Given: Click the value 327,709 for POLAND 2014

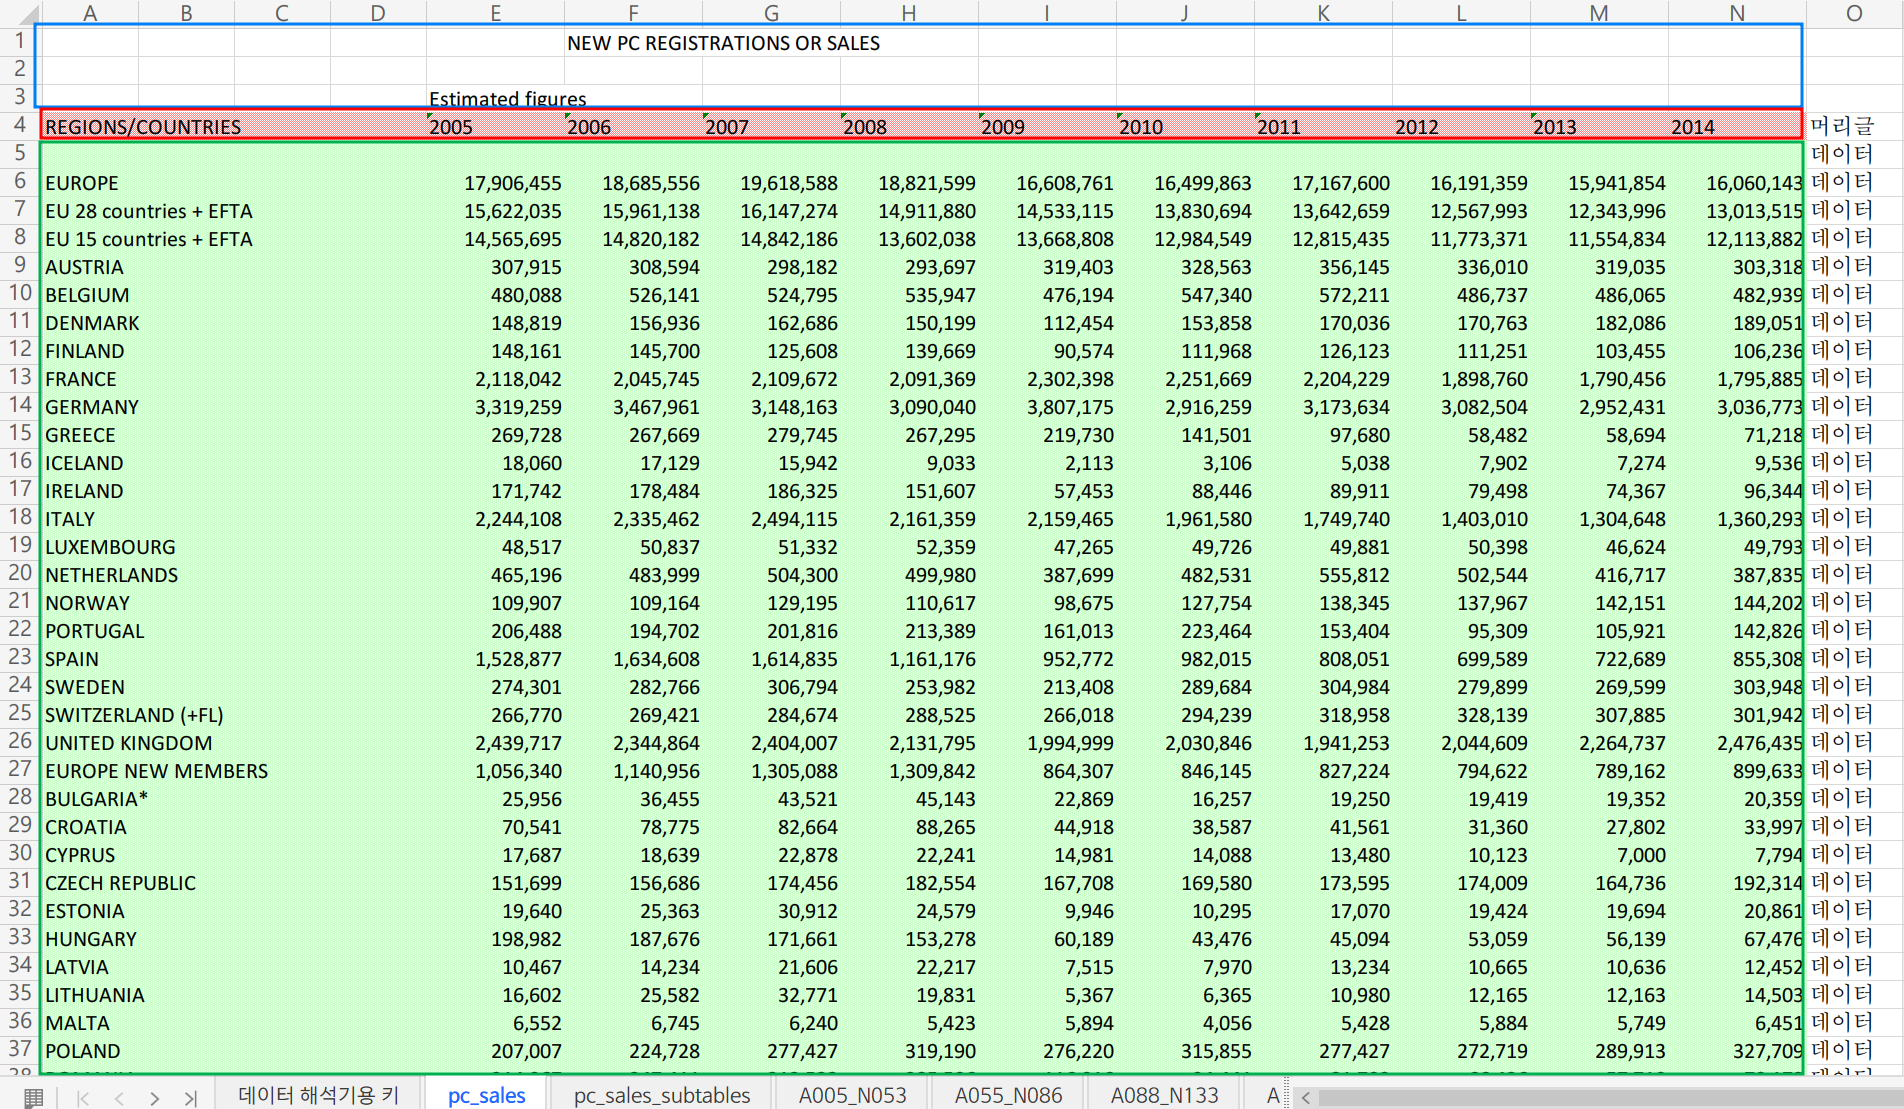Looking at the screenshot, I should [1767, 1051].
